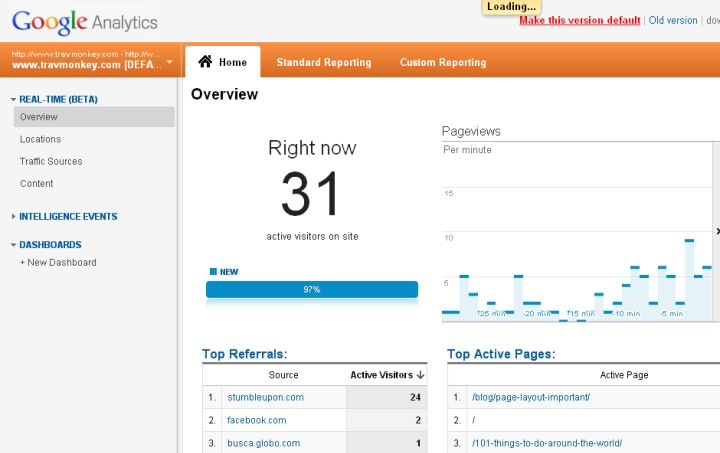720x453 pixels.
Task: Open the www.travmonkey.com account dropdown arrow
Action: click(170, 62)
